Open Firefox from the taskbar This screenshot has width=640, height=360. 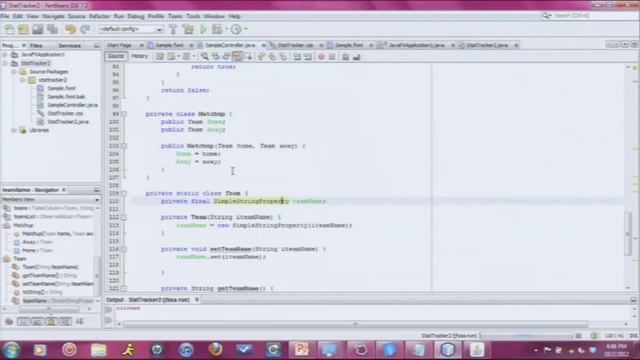pos(215,350)
